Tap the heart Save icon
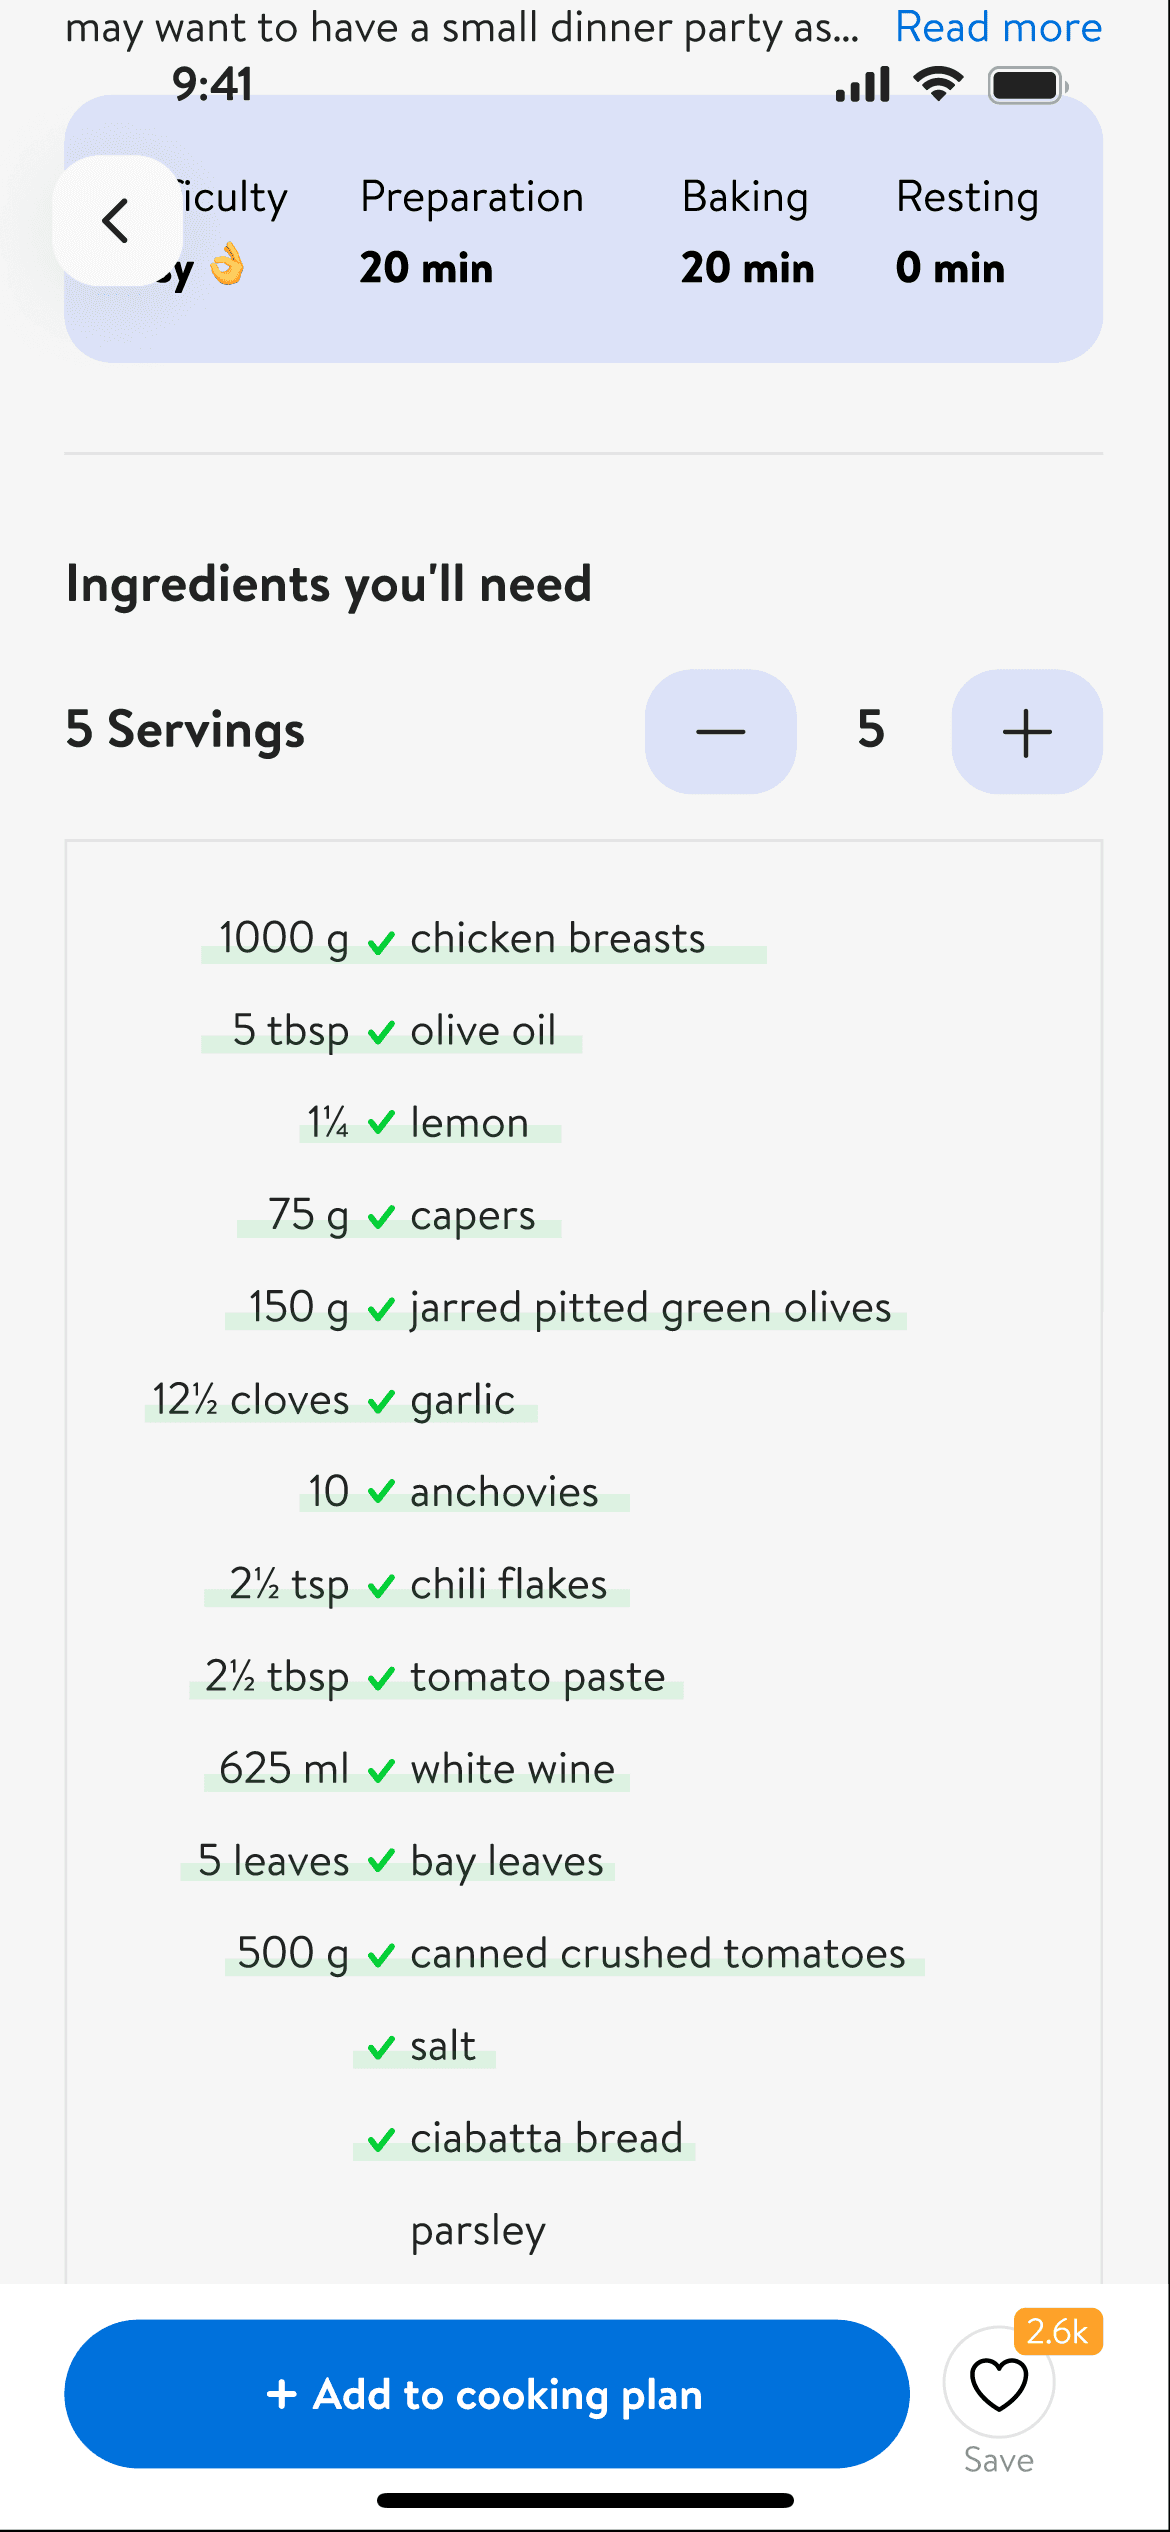 click(999, 2385)
